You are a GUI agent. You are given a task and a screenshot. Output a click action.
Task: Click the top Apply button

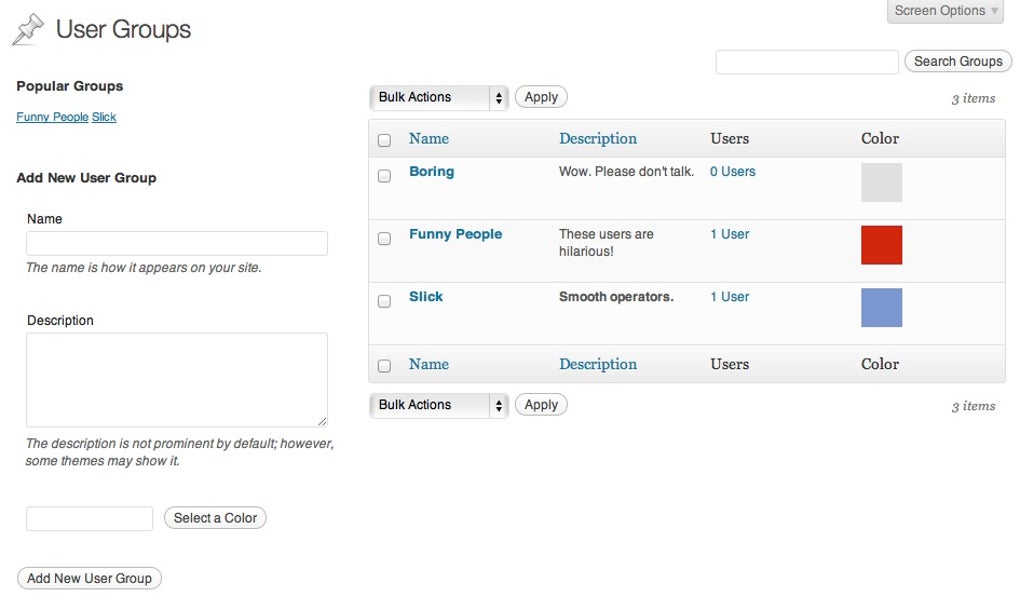540,96
